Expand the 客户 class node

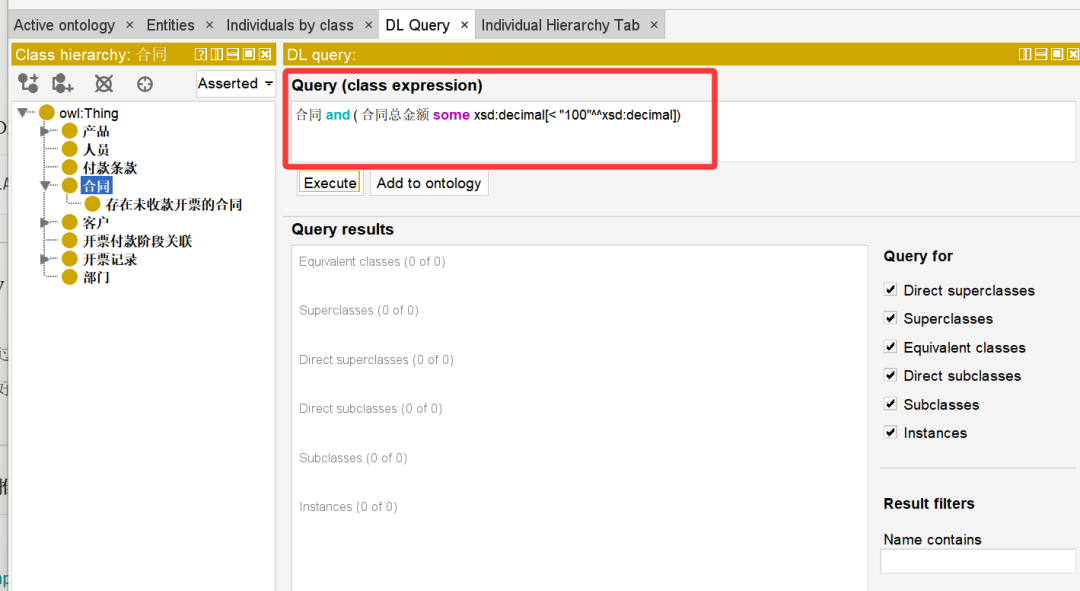(x=45, y=222)
